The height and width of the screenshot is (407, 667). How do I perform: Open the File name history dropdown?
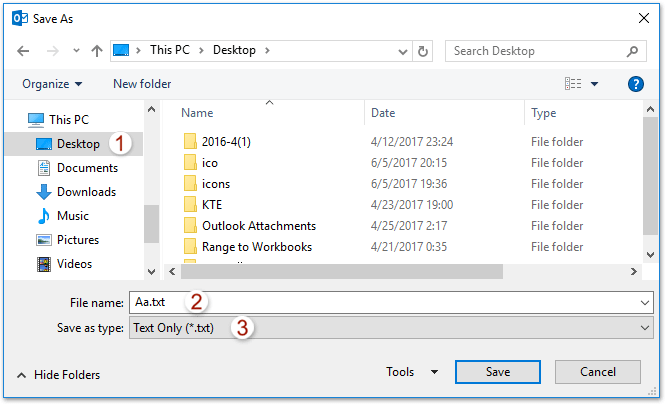click(645, 302)
